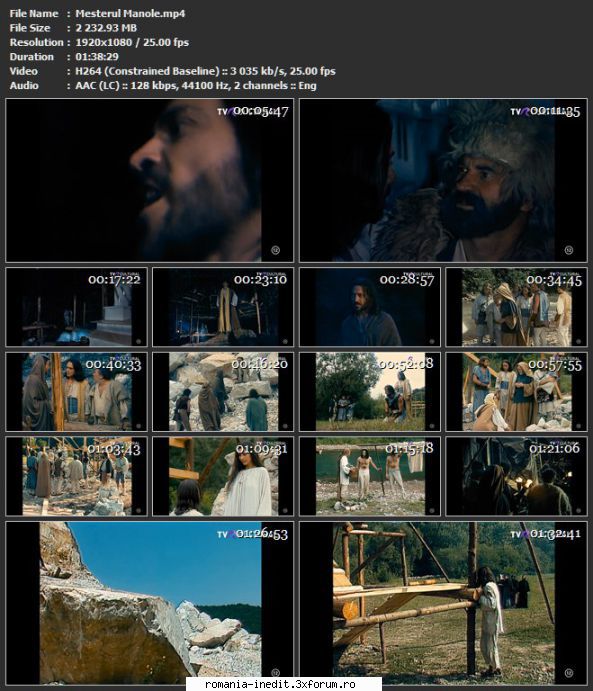Viewport: 593px width, 691px height.
Task: Click the TVR logo in first frame
Action: click(x=227, y=111)
